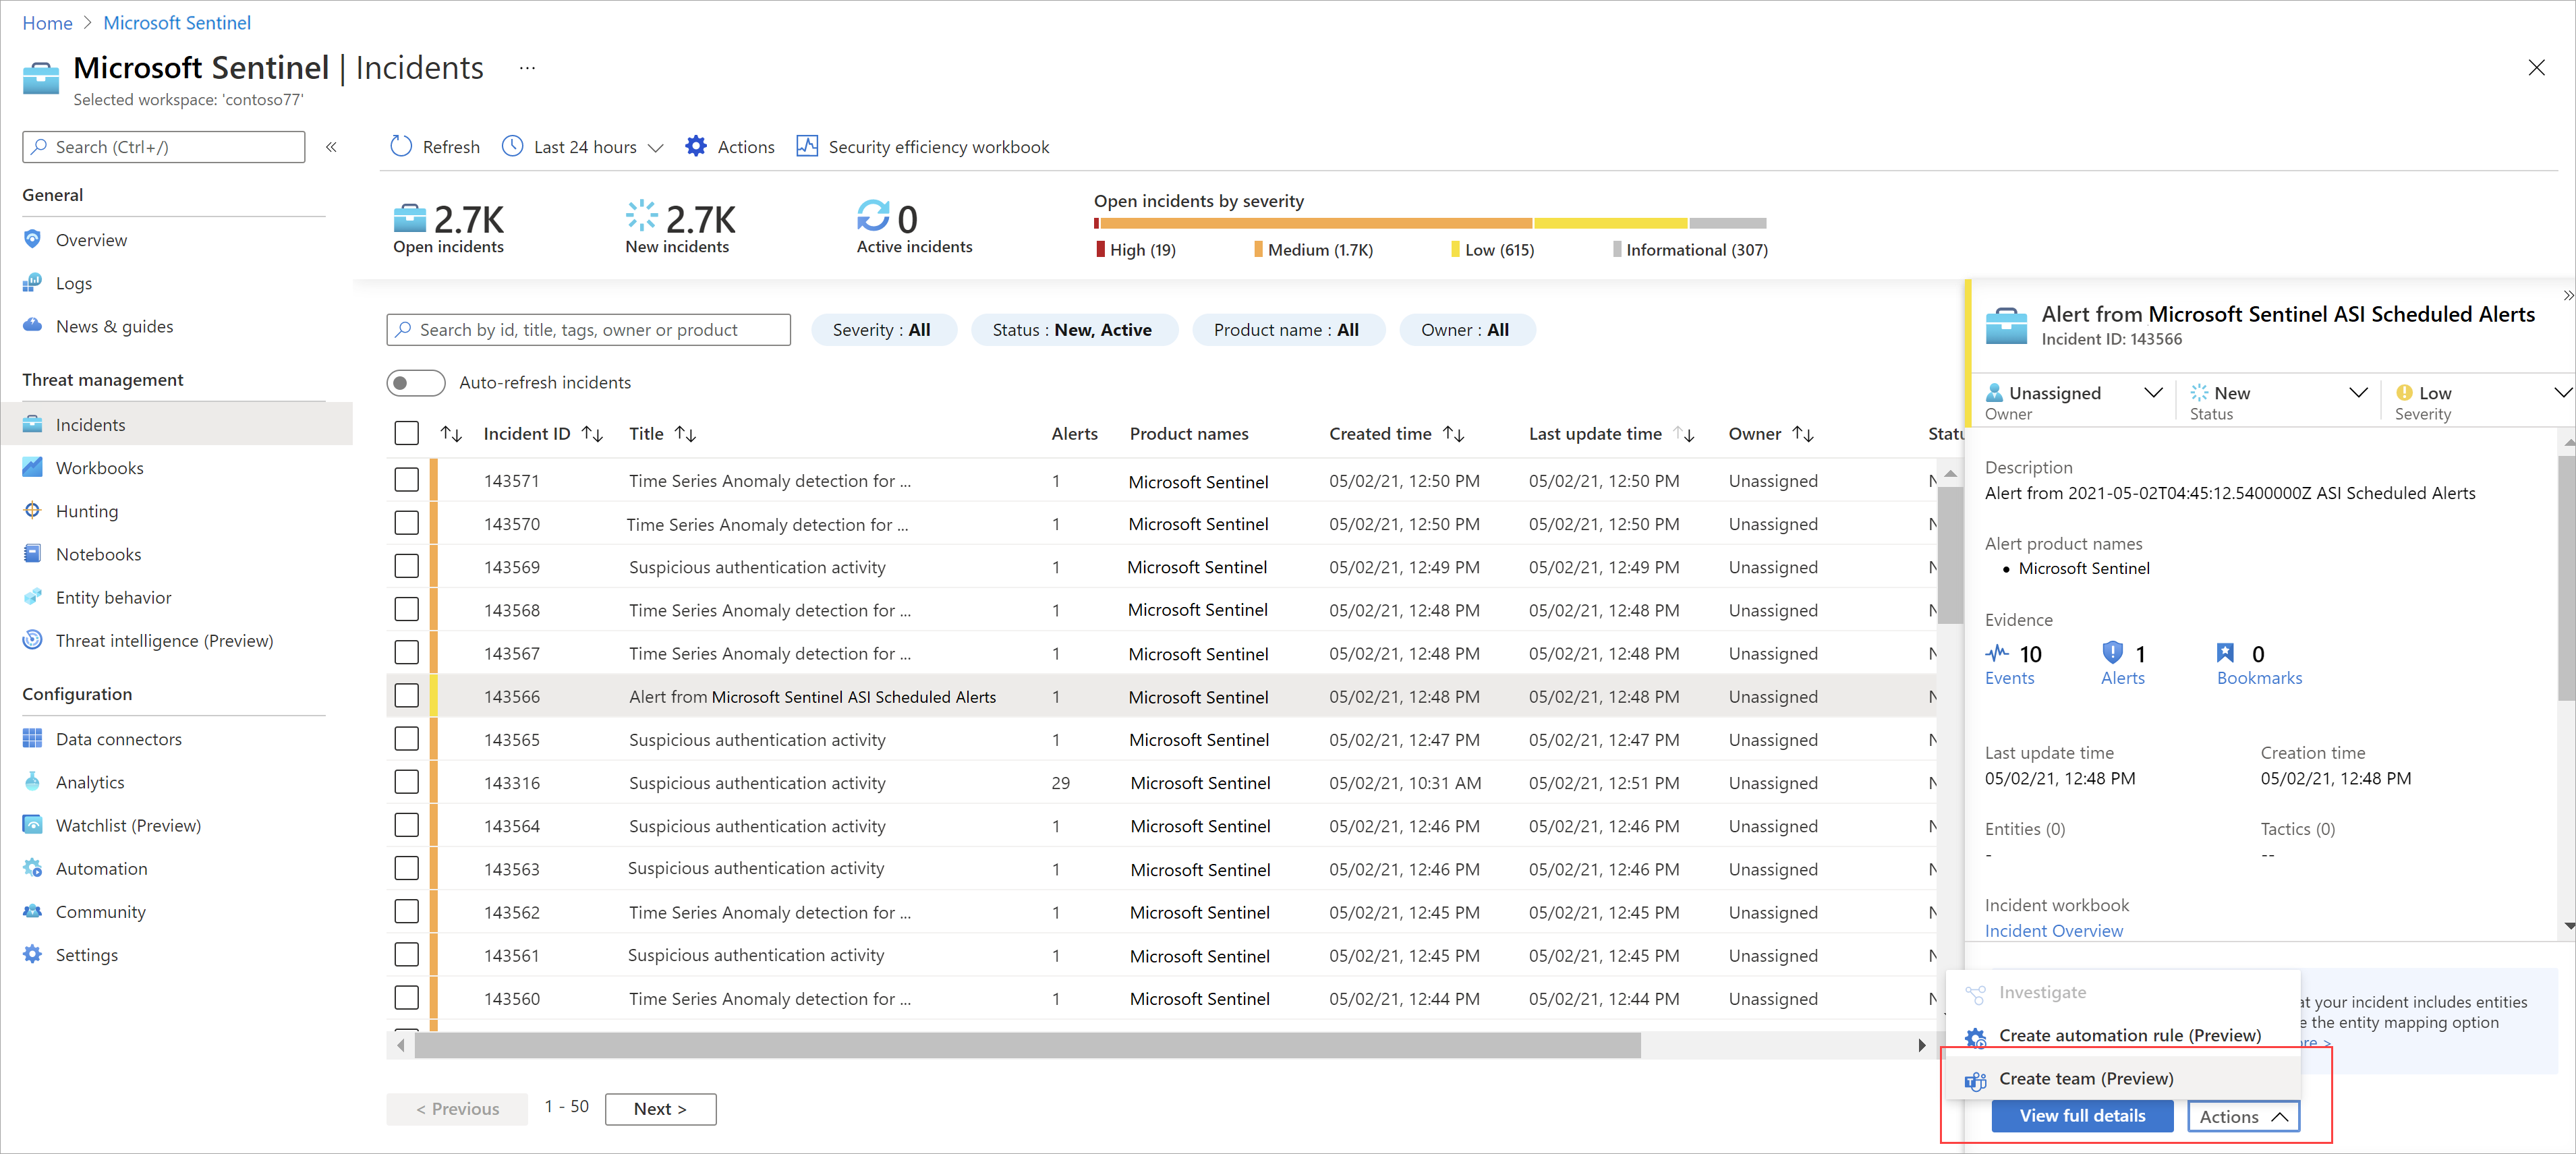Image resolution: width=2576 pixels, height=1154 pixels.
Task: Open Security efficiency workbook chart icon
Action: [807, 146]
